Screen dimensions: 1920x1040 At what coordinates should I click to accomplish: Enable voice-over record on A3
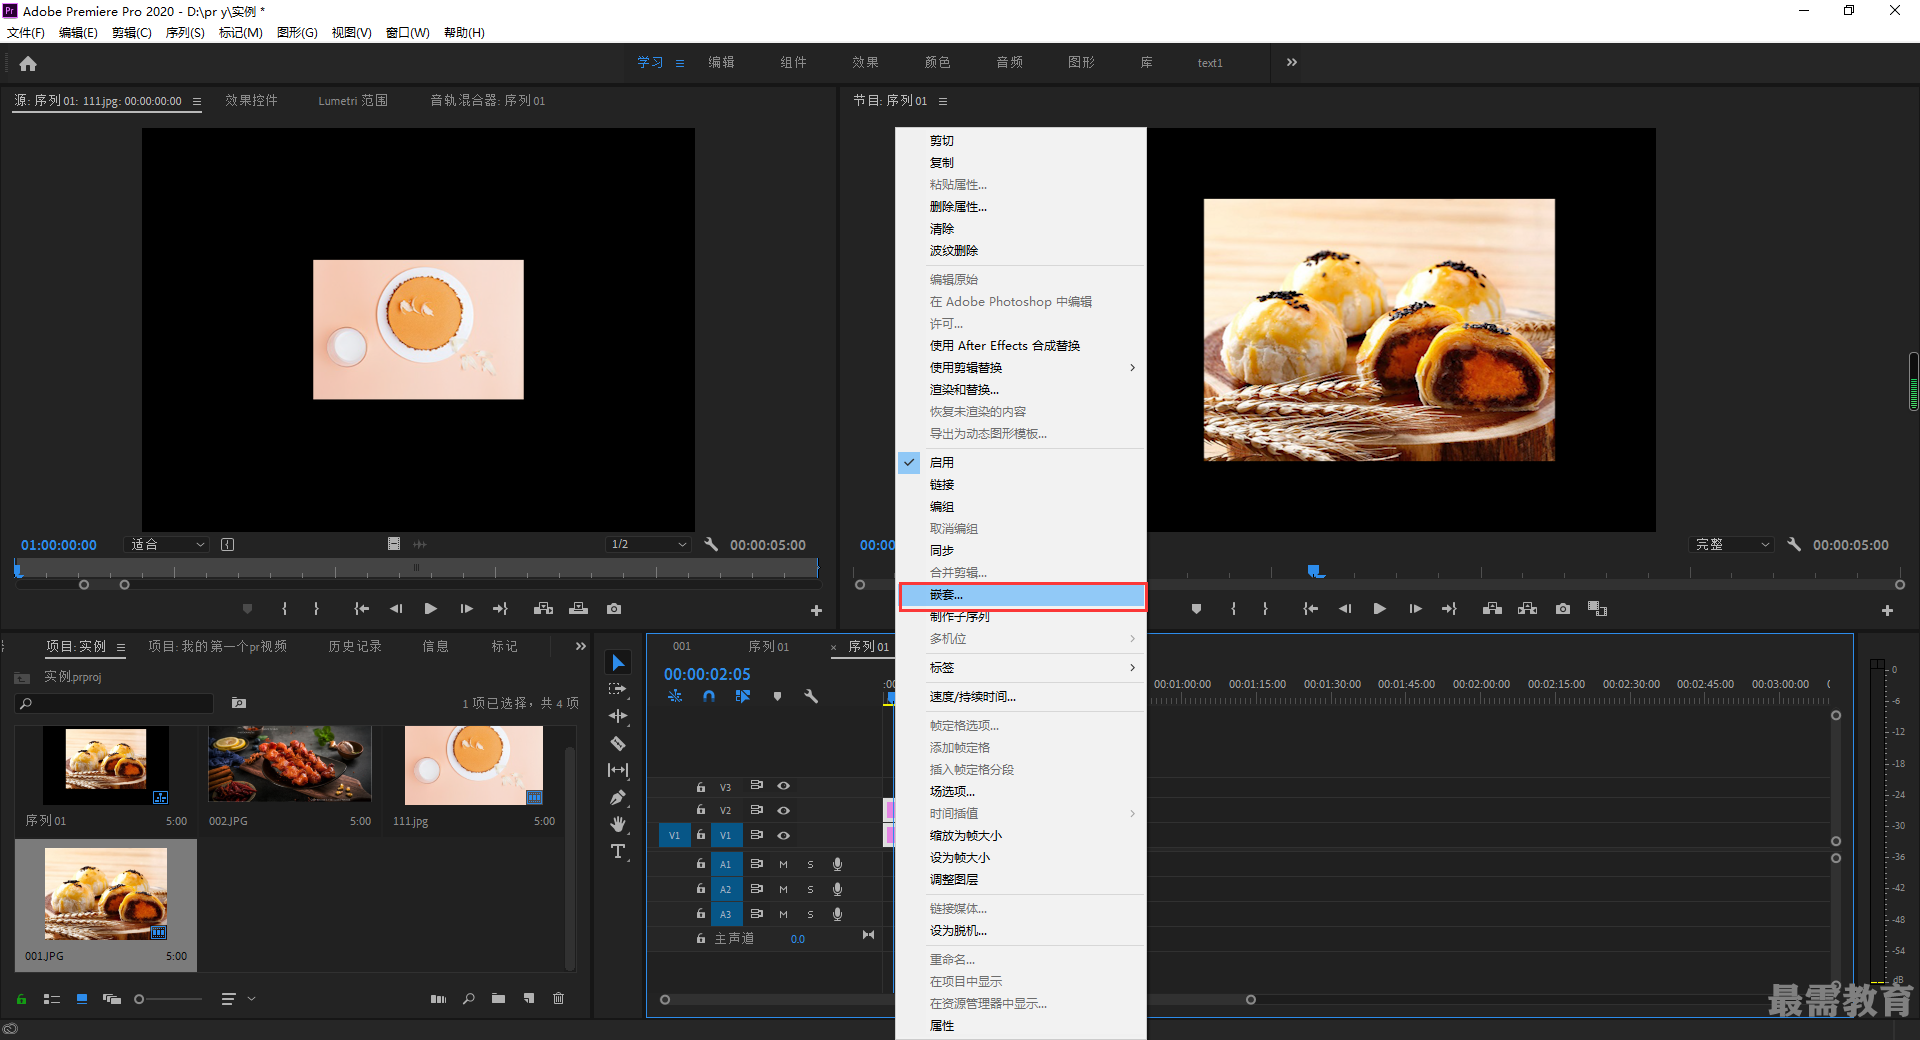click(837, 914)
